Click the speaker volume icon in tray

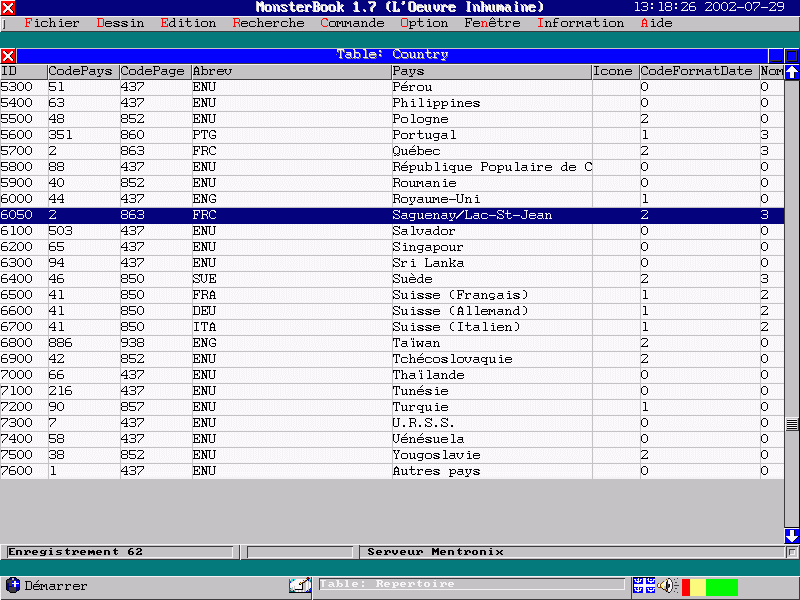tap(667, 585)
